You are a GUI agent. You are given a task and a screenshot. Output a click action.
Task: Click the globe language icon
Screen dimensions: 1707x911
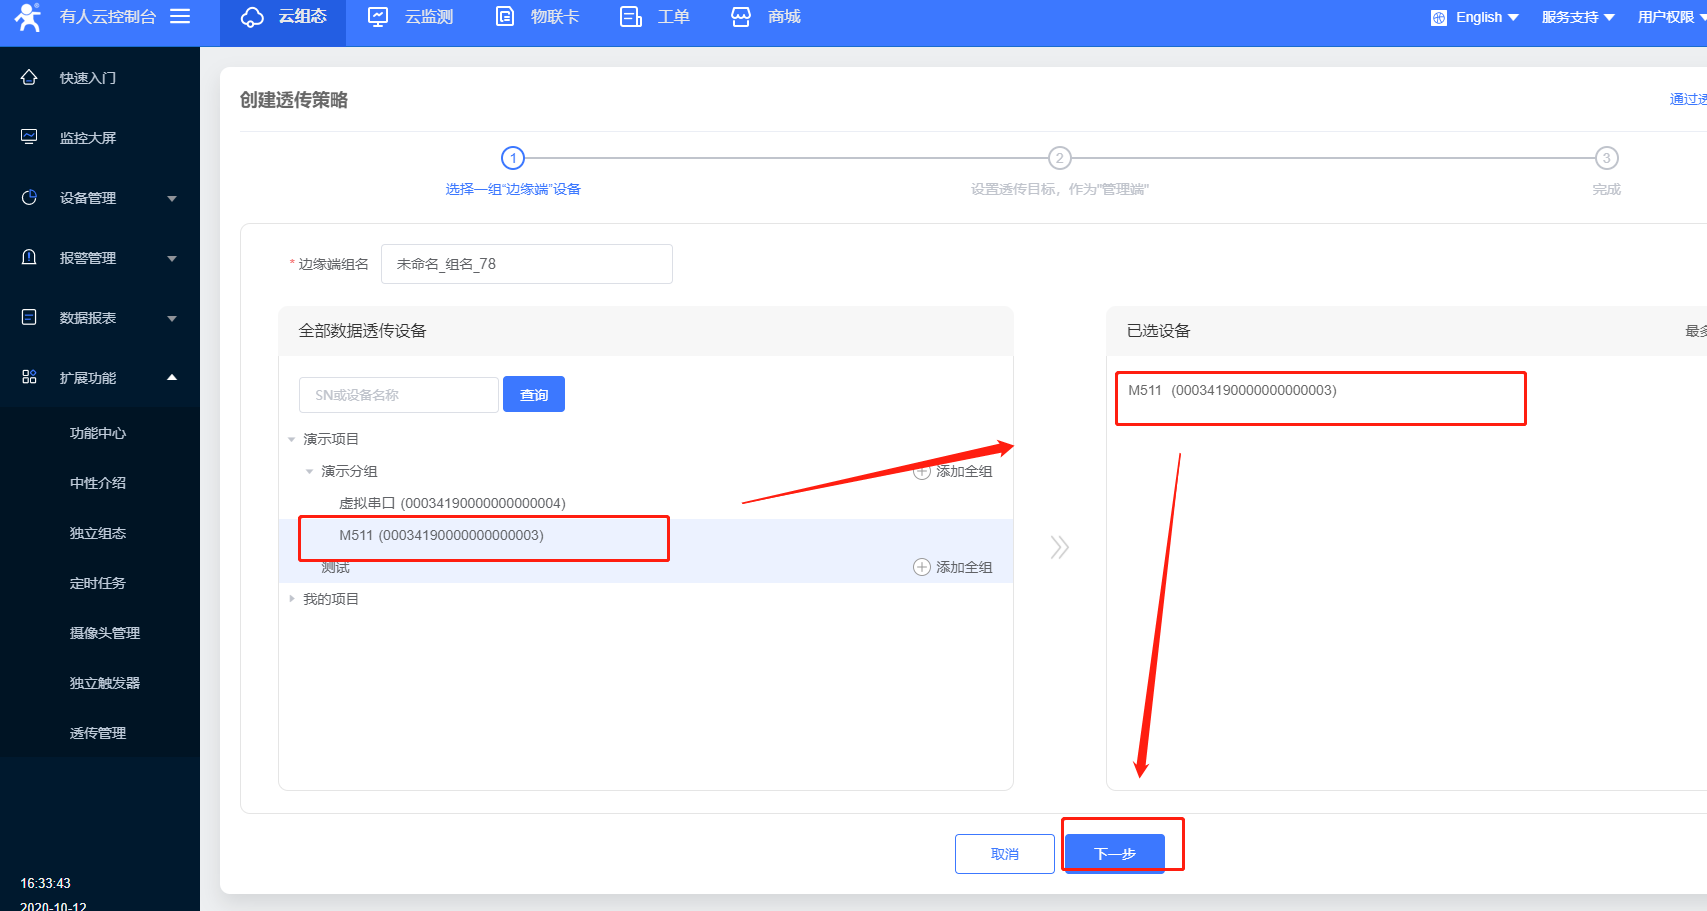pos(1438,18)
